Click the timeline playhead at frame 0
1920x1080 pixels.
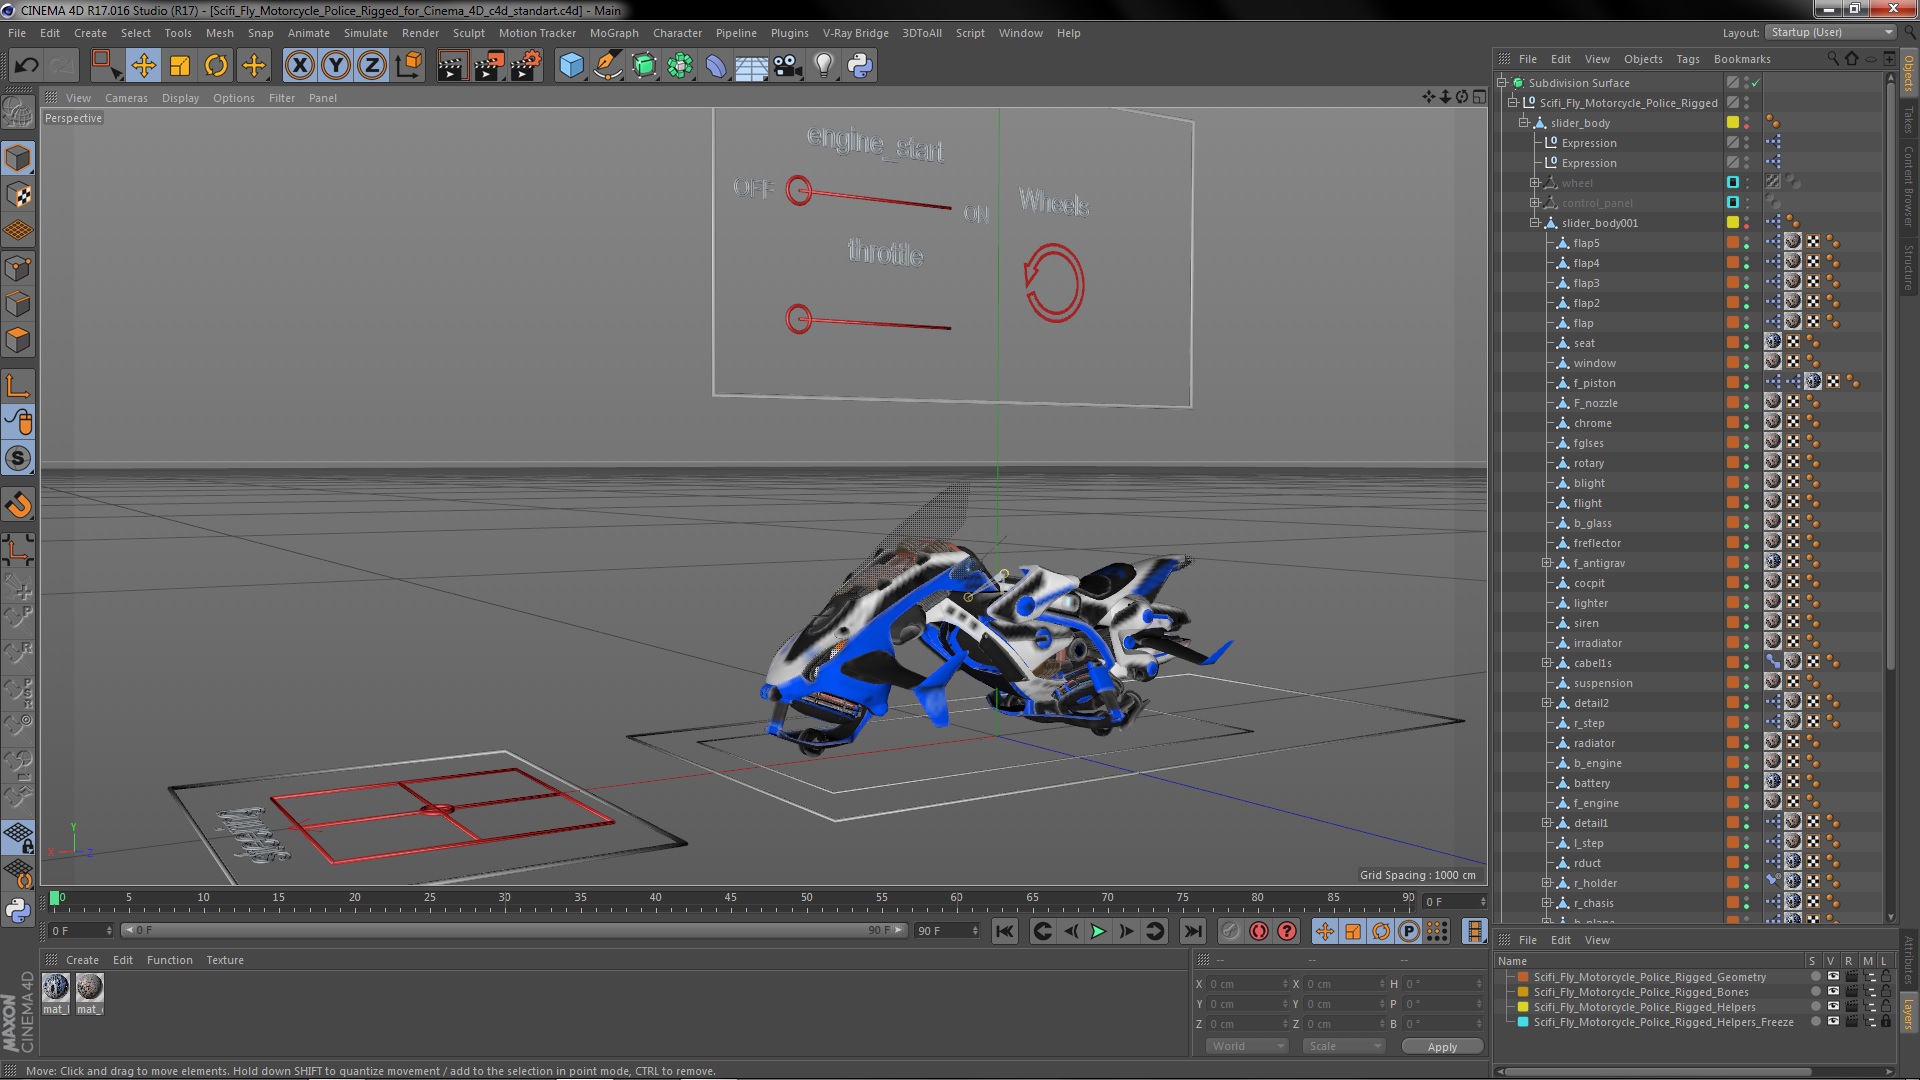coord(55,898)
